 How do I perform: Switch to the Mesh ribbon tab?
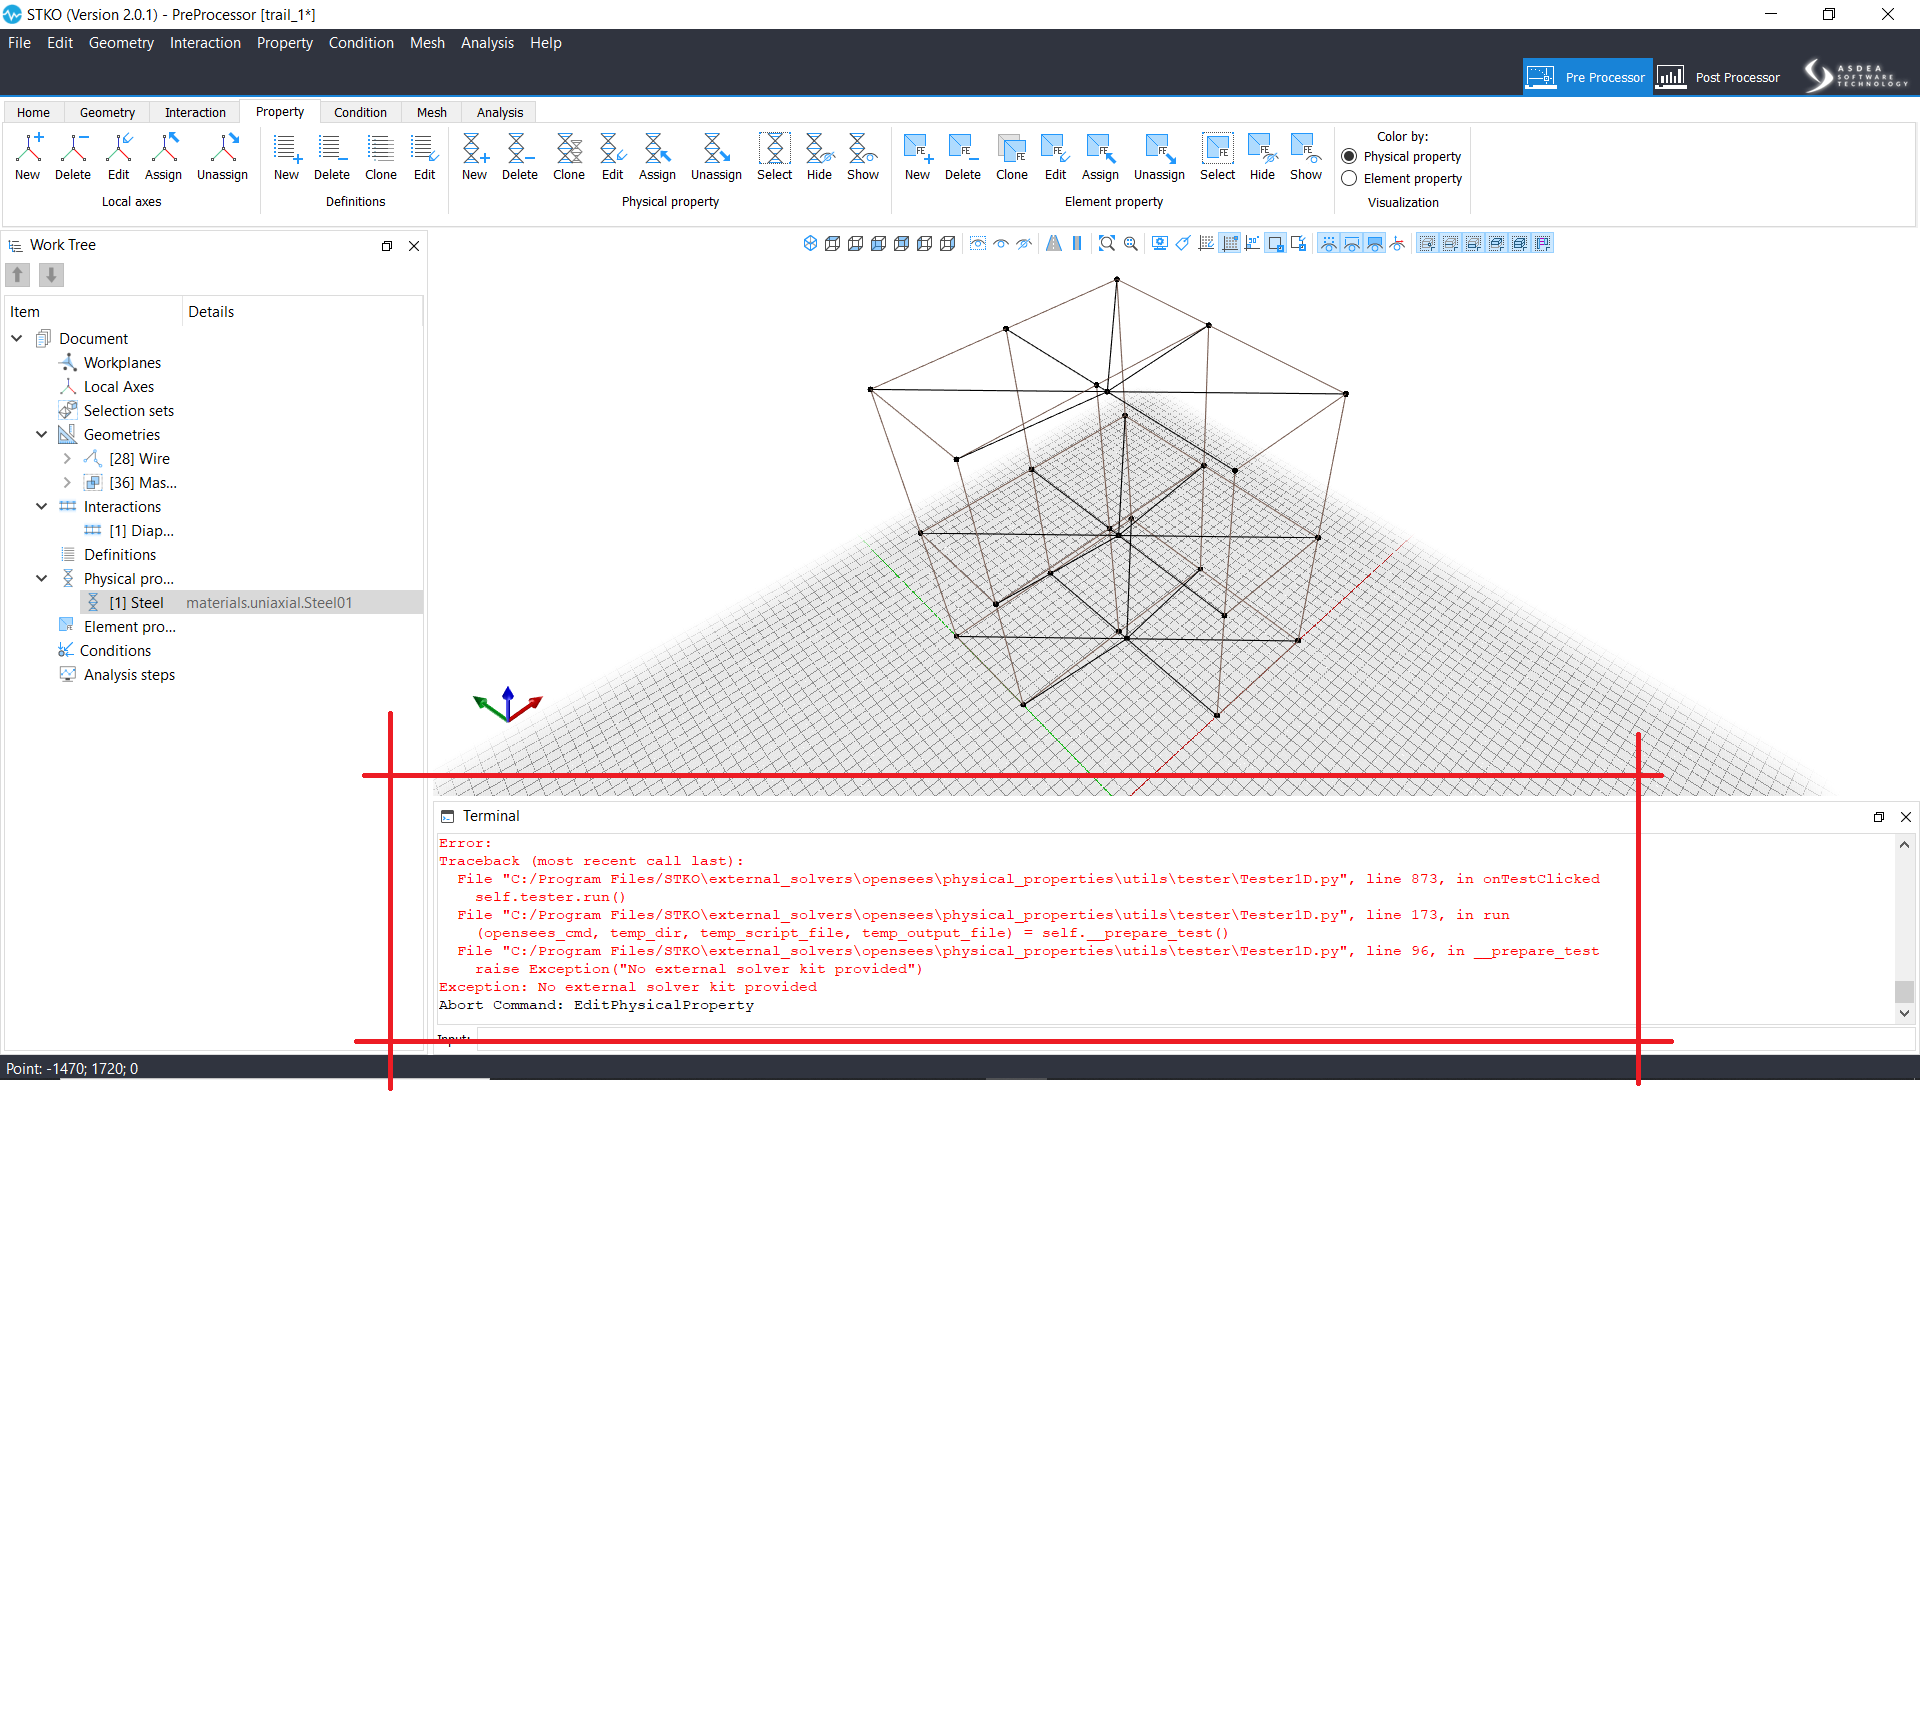click(x=432, y=112)
